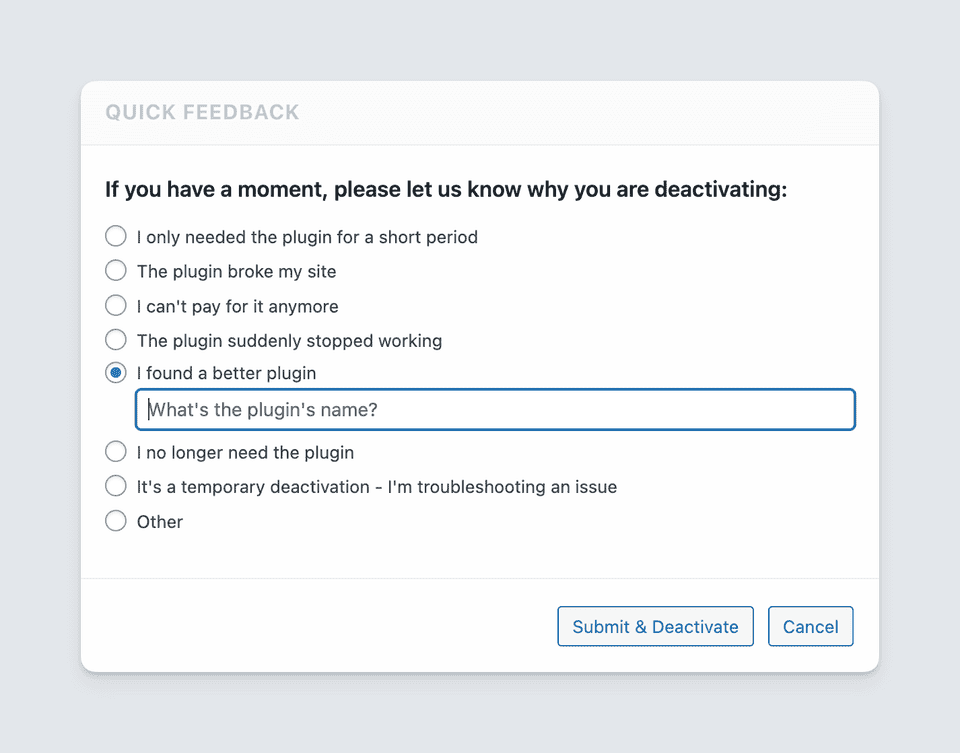Viewport: 960px width, 753px height.
Task: Select the temporary deactivation radio button
Action: point(116,487)
